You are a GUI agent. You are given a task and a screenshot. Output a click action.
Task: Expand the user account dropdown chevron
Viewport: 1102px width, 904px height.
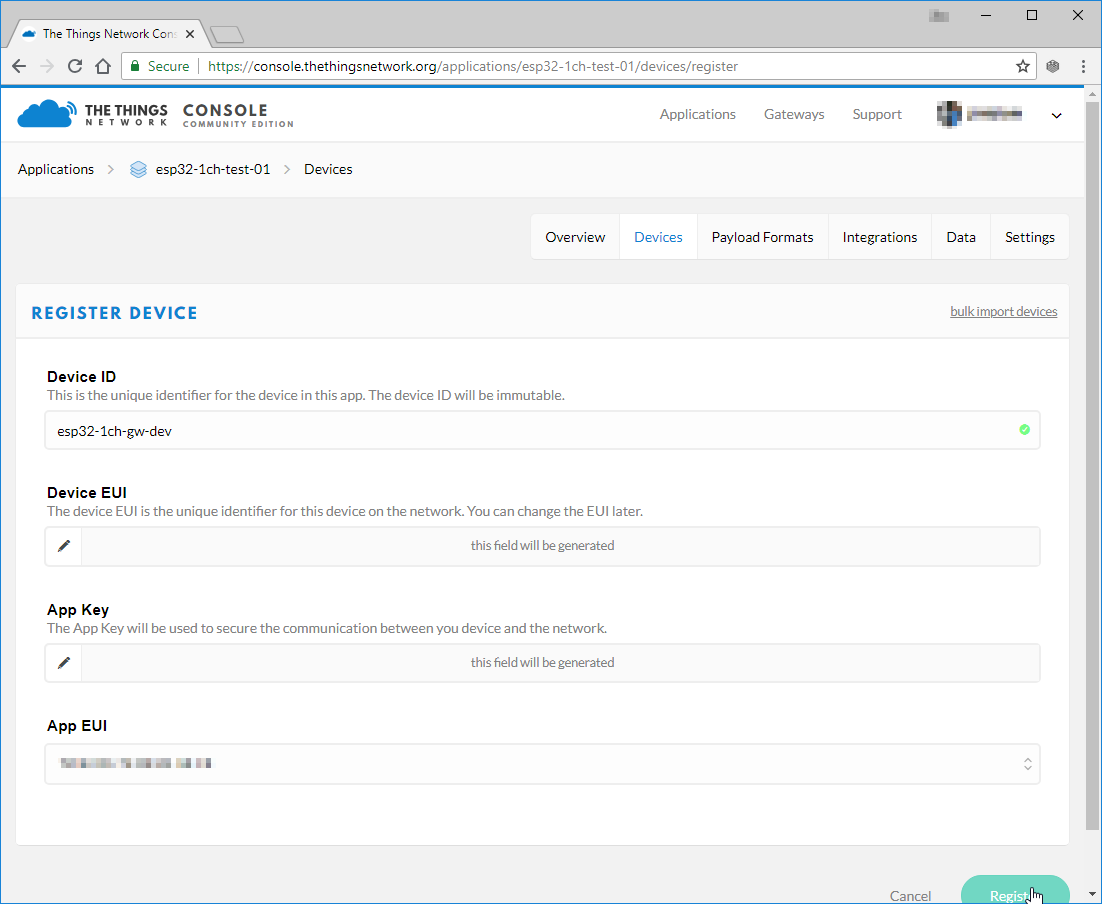[1056, 115]
